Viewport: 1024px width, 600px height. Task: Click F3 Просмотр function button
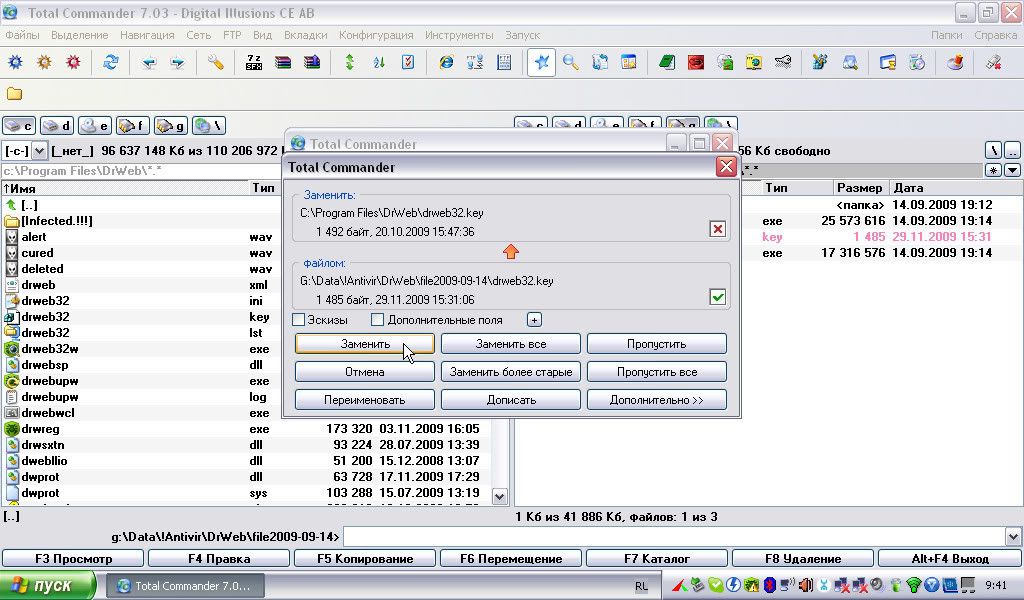pos(73,559)
